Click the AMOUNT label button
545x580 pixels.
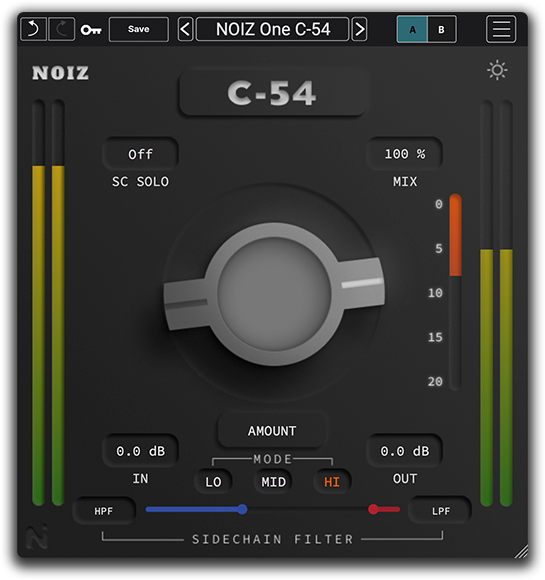(x=272, y=431)
